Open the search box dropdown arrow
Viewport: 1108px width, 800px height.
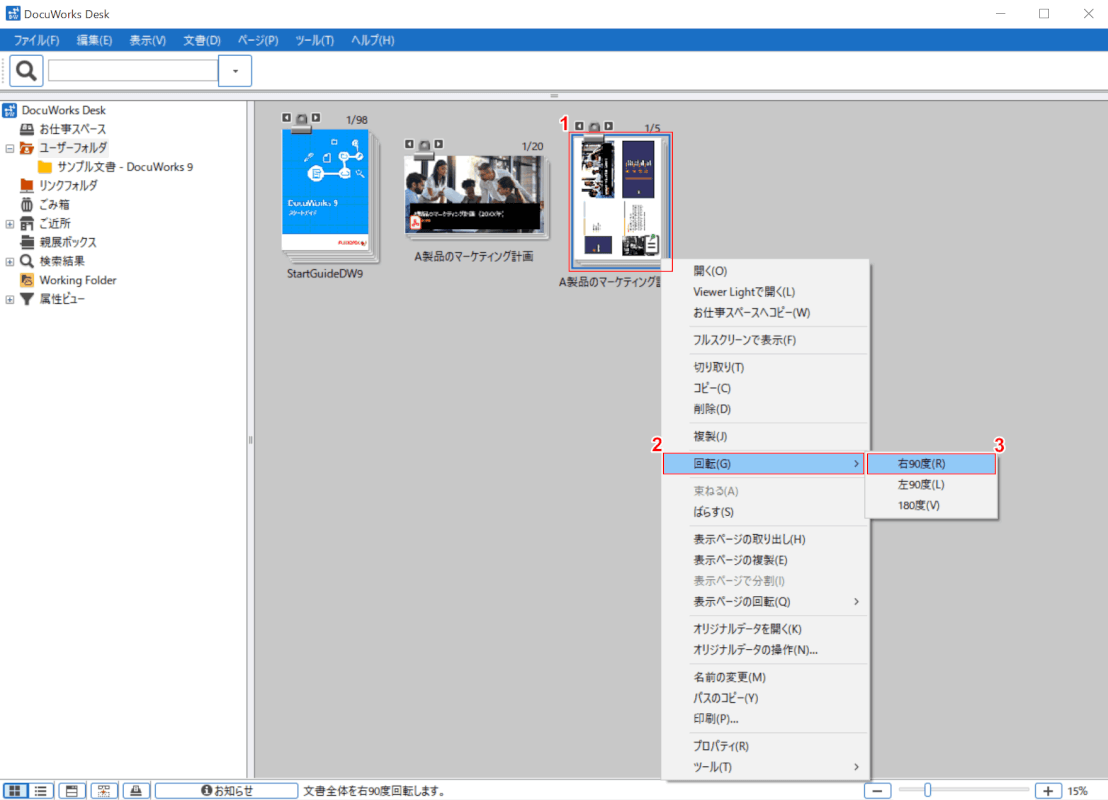pyautogui.click(x=235, y=71)
